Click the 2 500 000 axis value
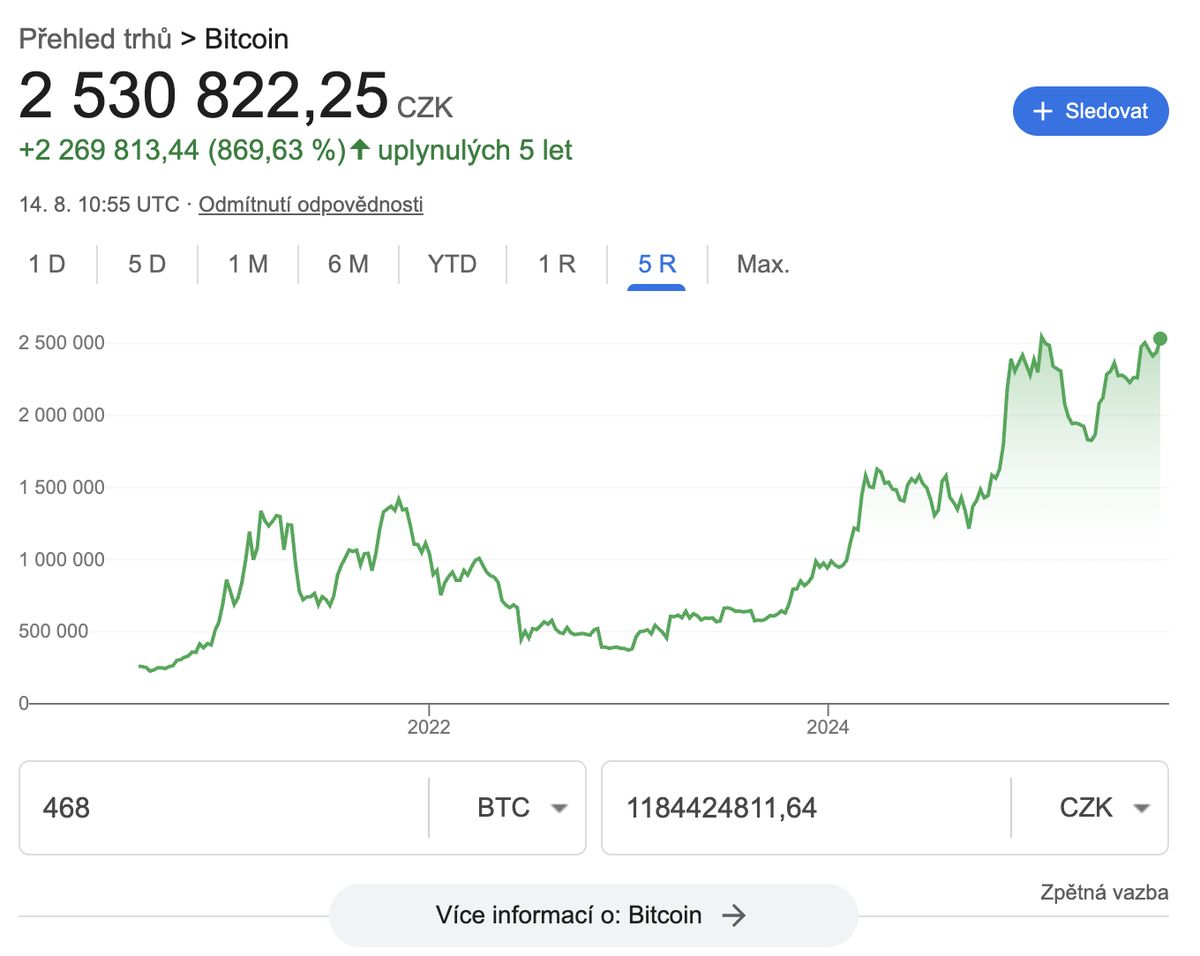The height and width of the screenshot is (956, 1200). (x=62, y=343)
